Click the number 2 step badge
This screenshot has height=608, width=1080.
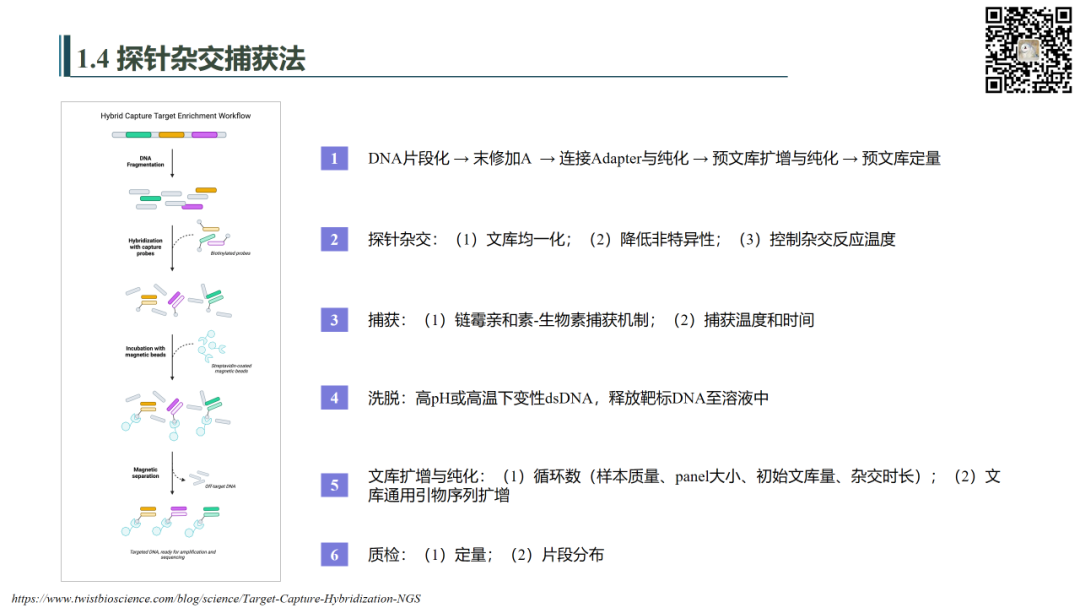click(x=334, y=239)
